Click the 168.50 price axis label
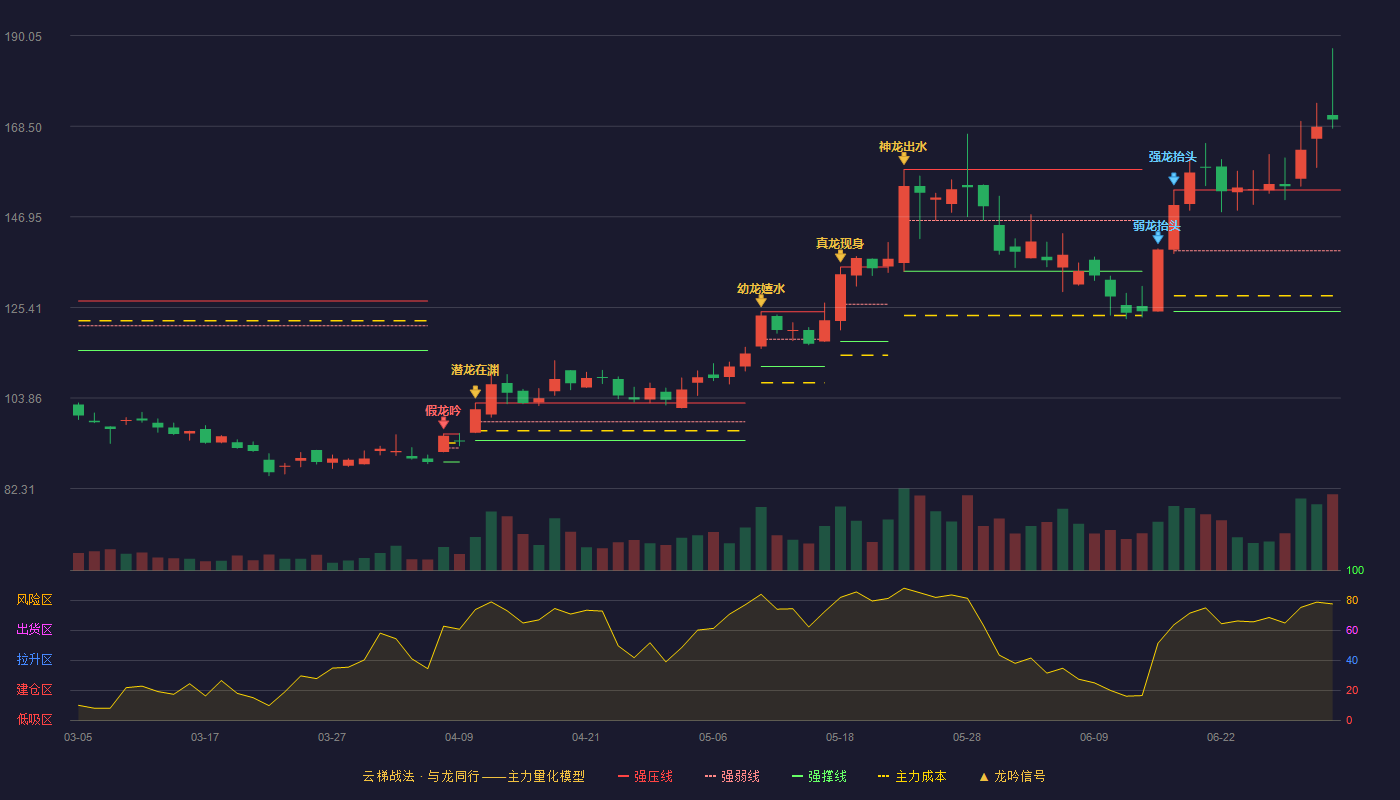This screenshot has height=800, width=1400. tap(23, 127)
